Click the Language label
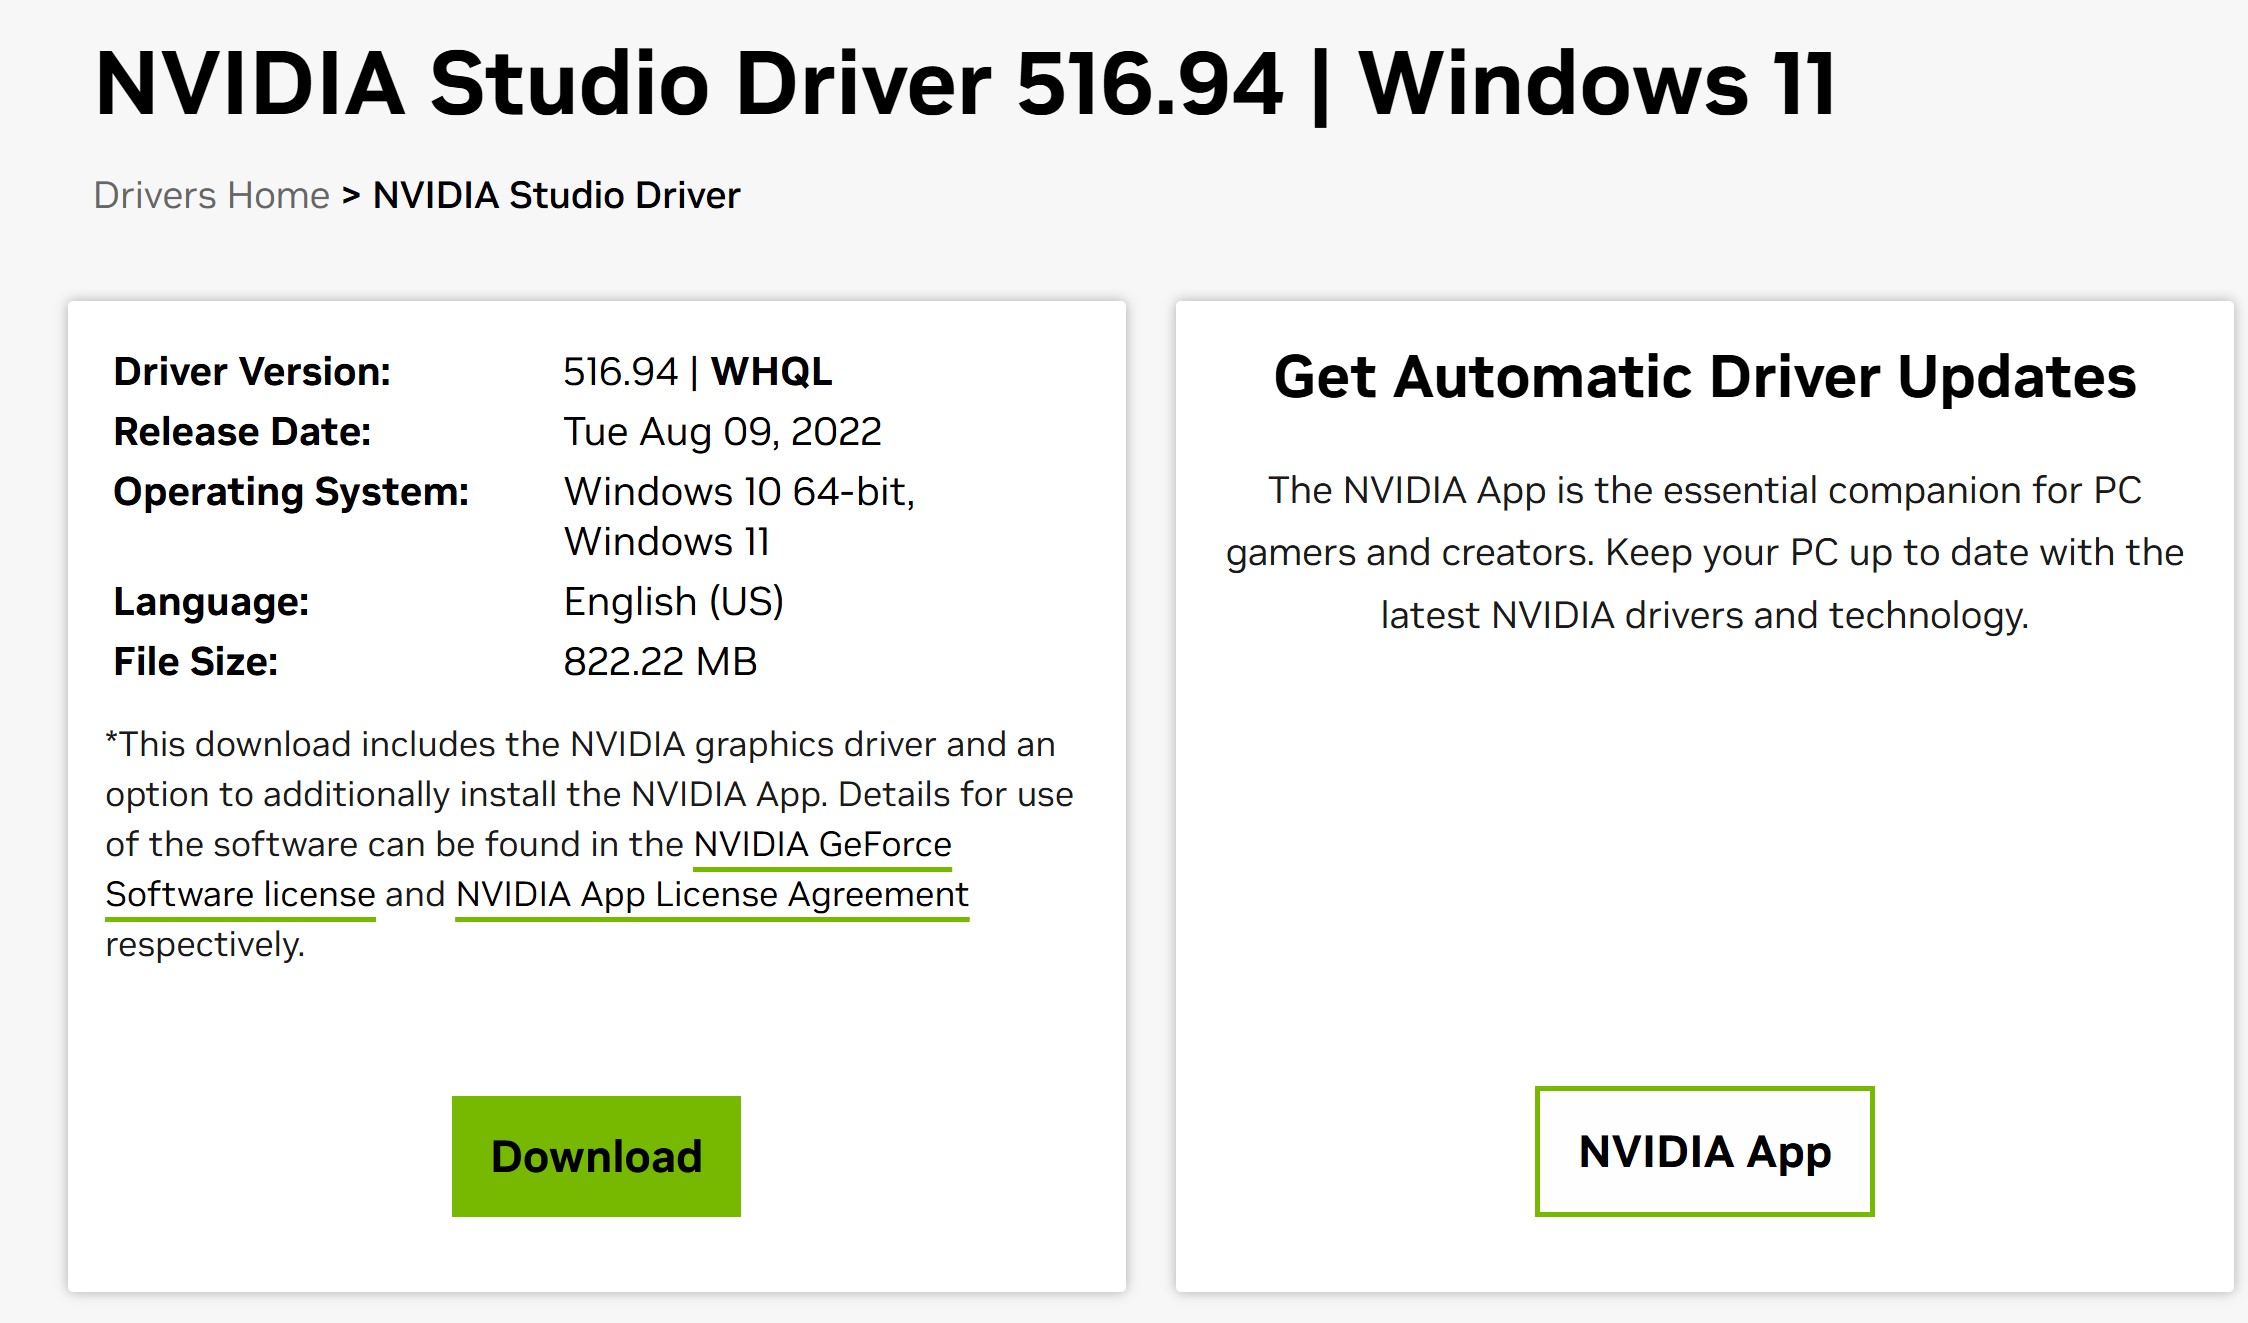The width and height of the screenshot is (2248, 1323). coord(211,602)
